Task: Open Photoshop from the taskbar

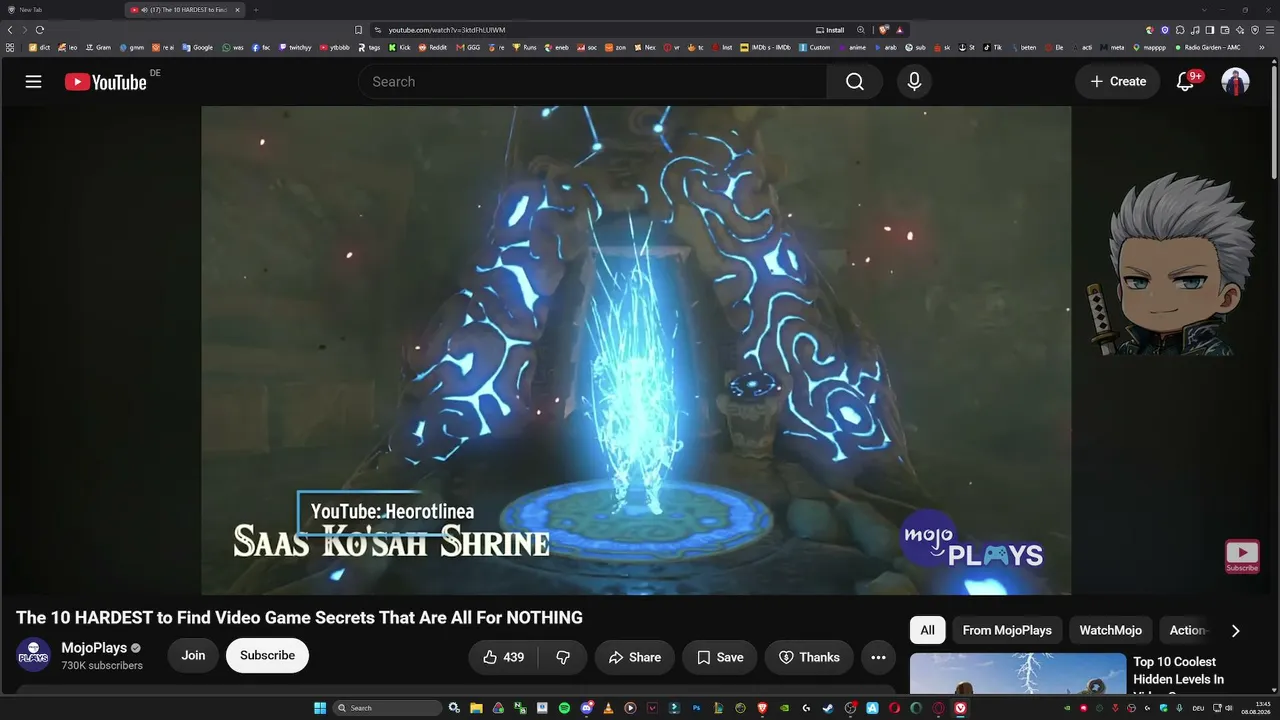Action: (x=696, y=708)
